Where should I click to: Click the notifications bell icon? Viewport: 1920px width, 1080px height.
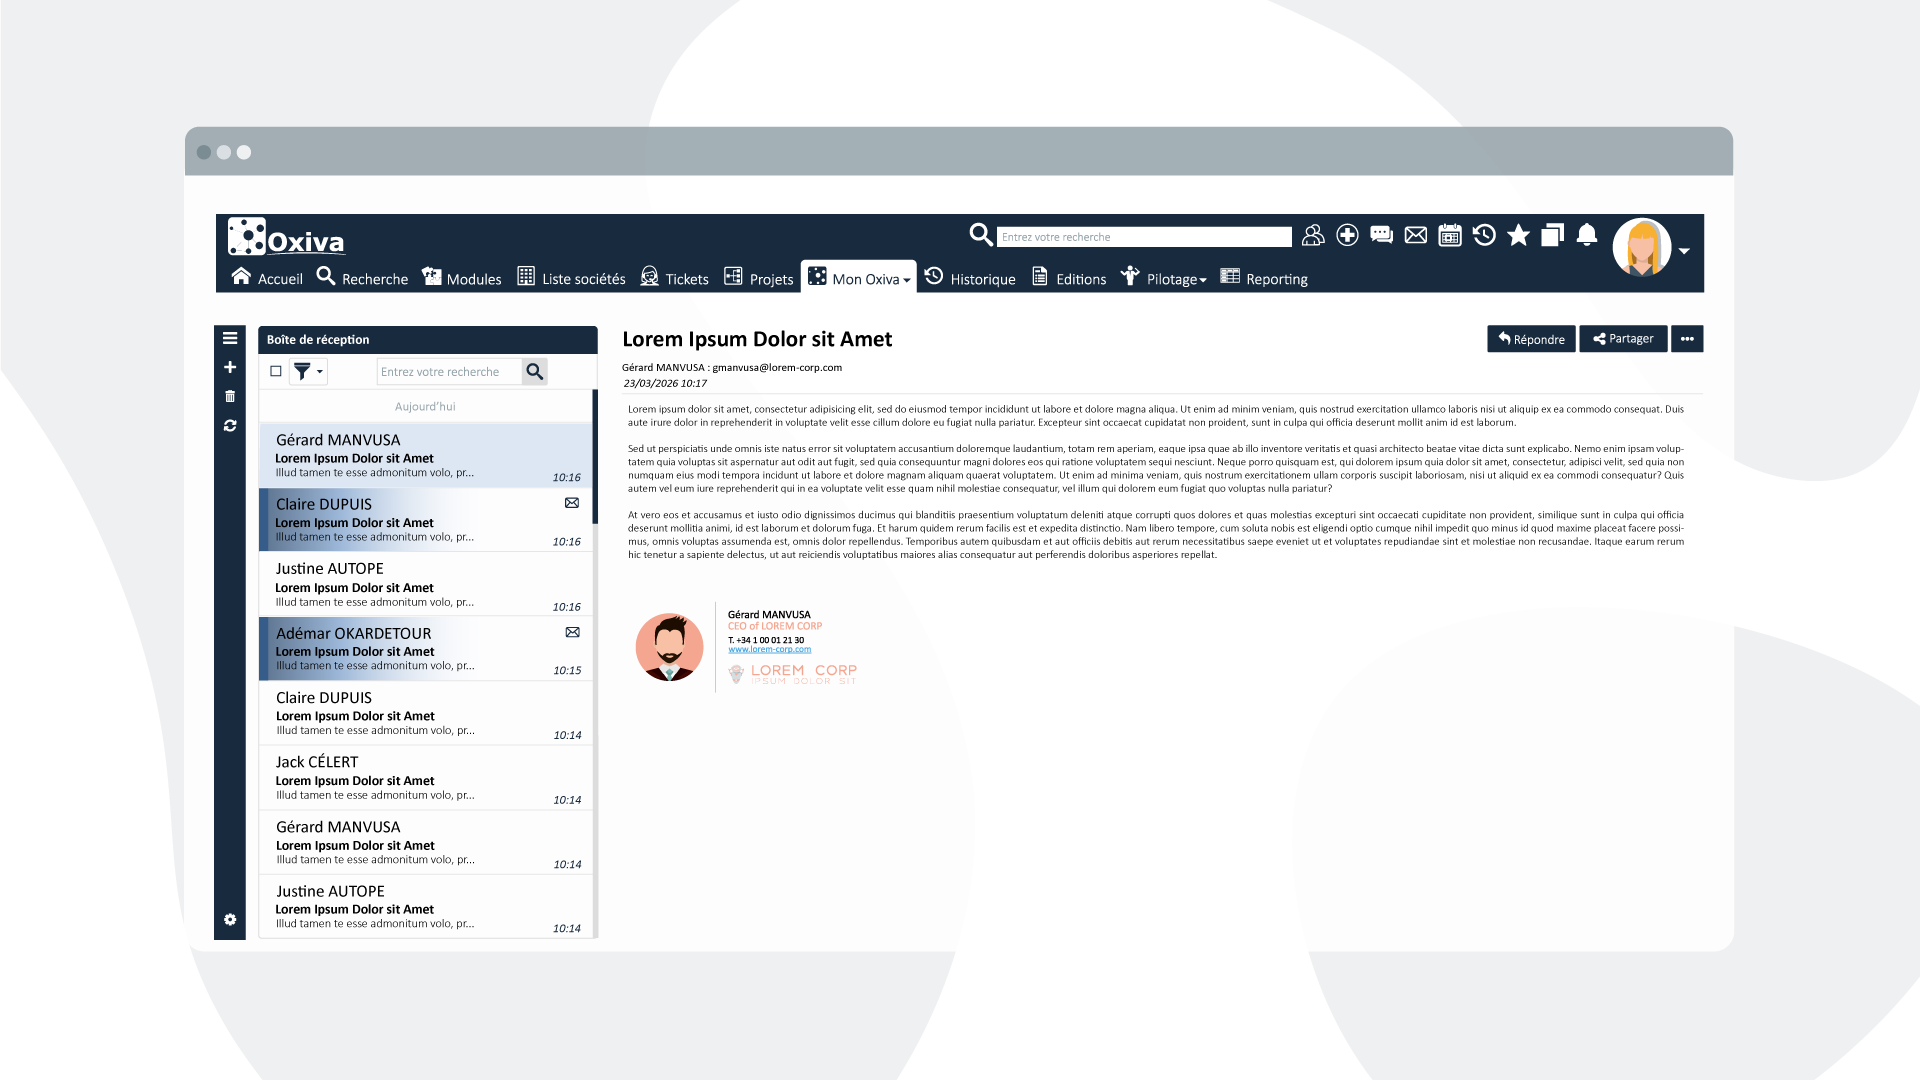click(1586, 235)
